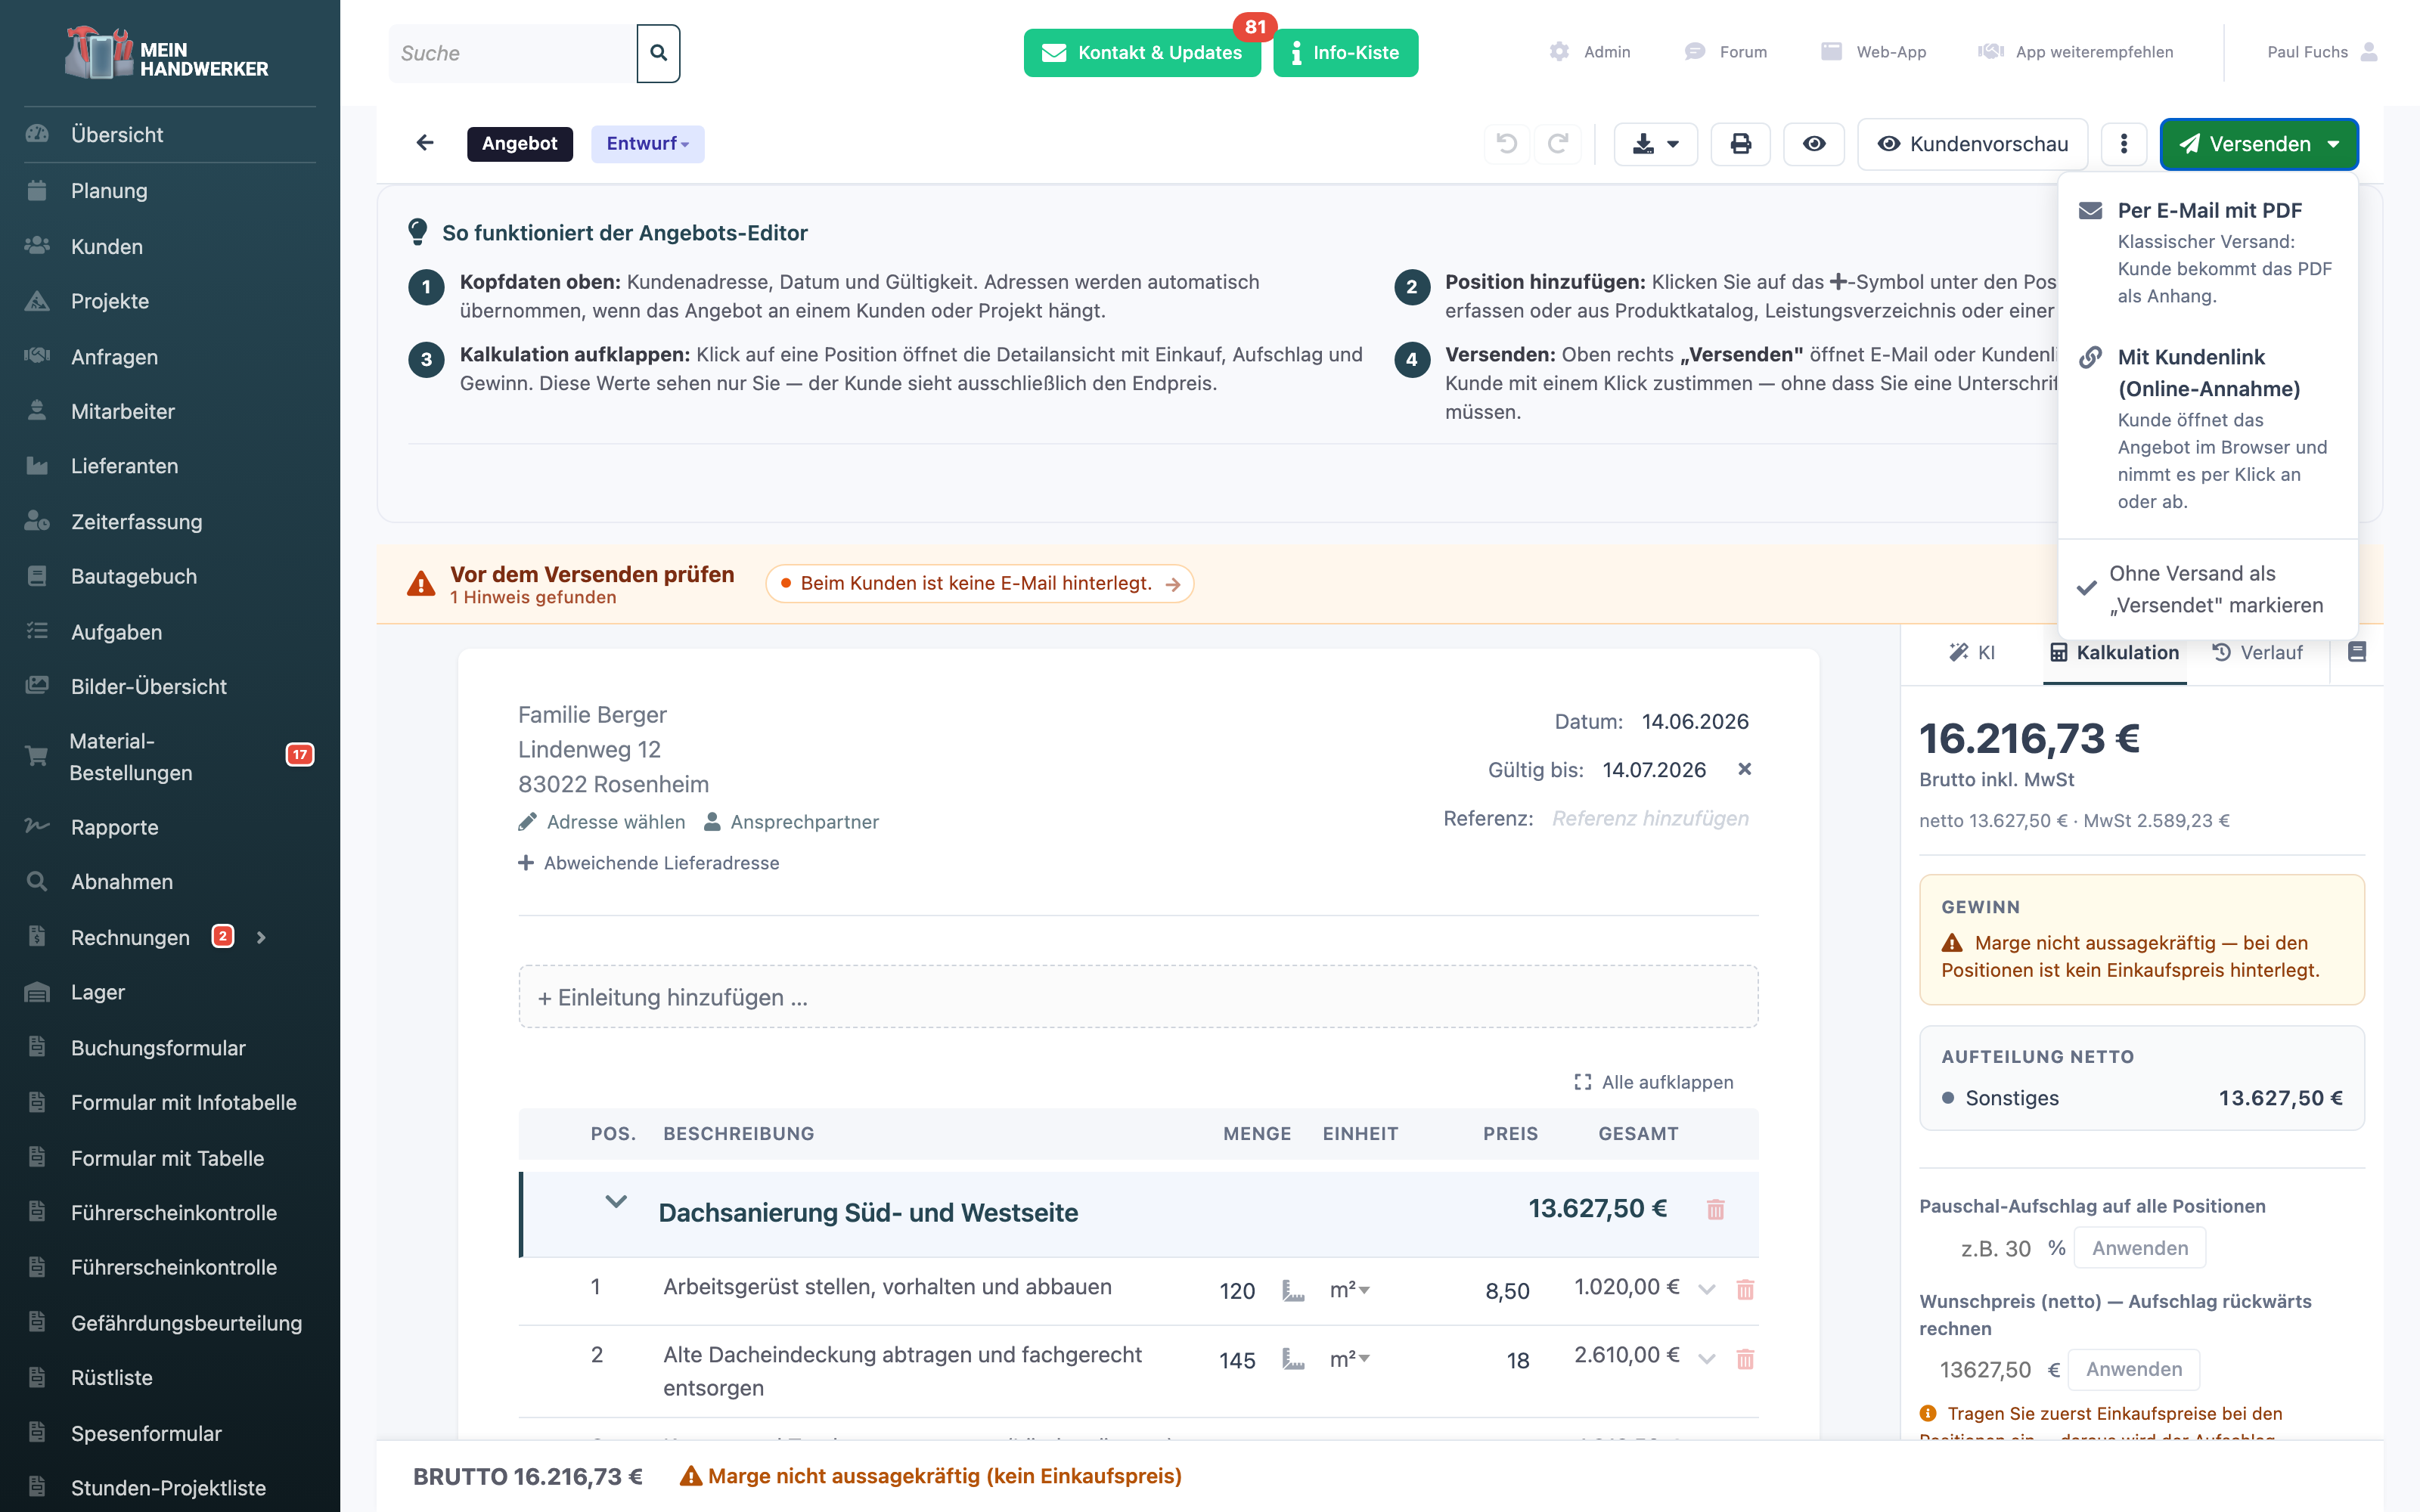
Task: Select Per E-Mail mit PDF option
Action: tap(2208, 252)
